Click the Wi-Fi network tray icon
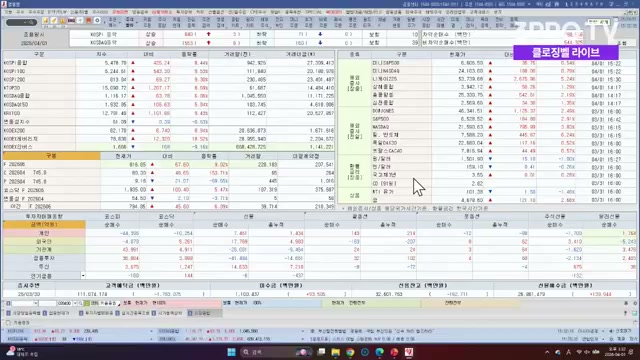640x360 pixels. [x=579, y=352]
